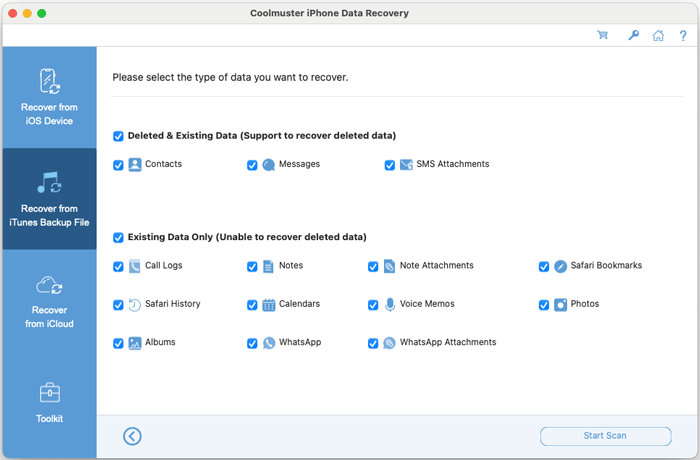Screen dimensions: 700x460
Task: Click the Albums picture icon
Action: pos(135,343)
